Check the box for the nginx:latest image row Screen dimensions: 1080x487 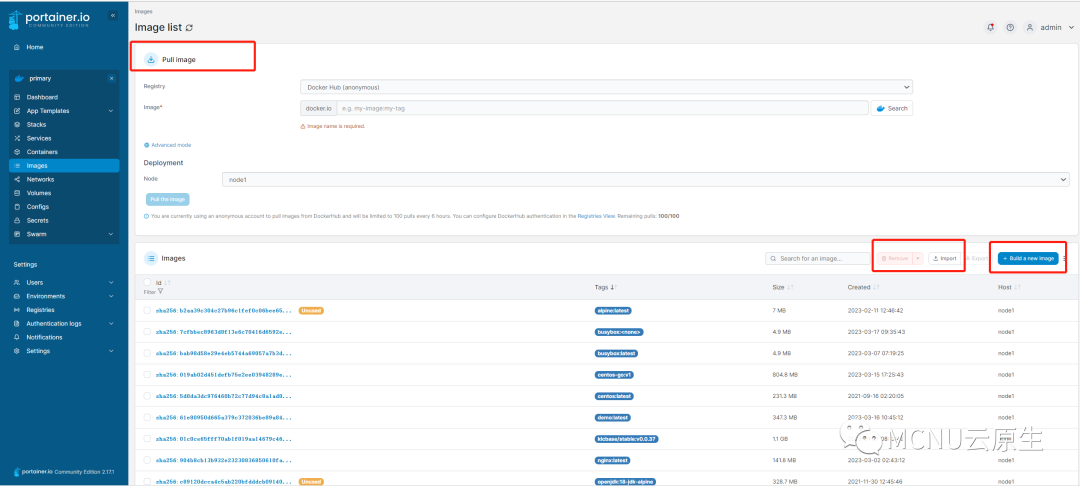[147, 460]
